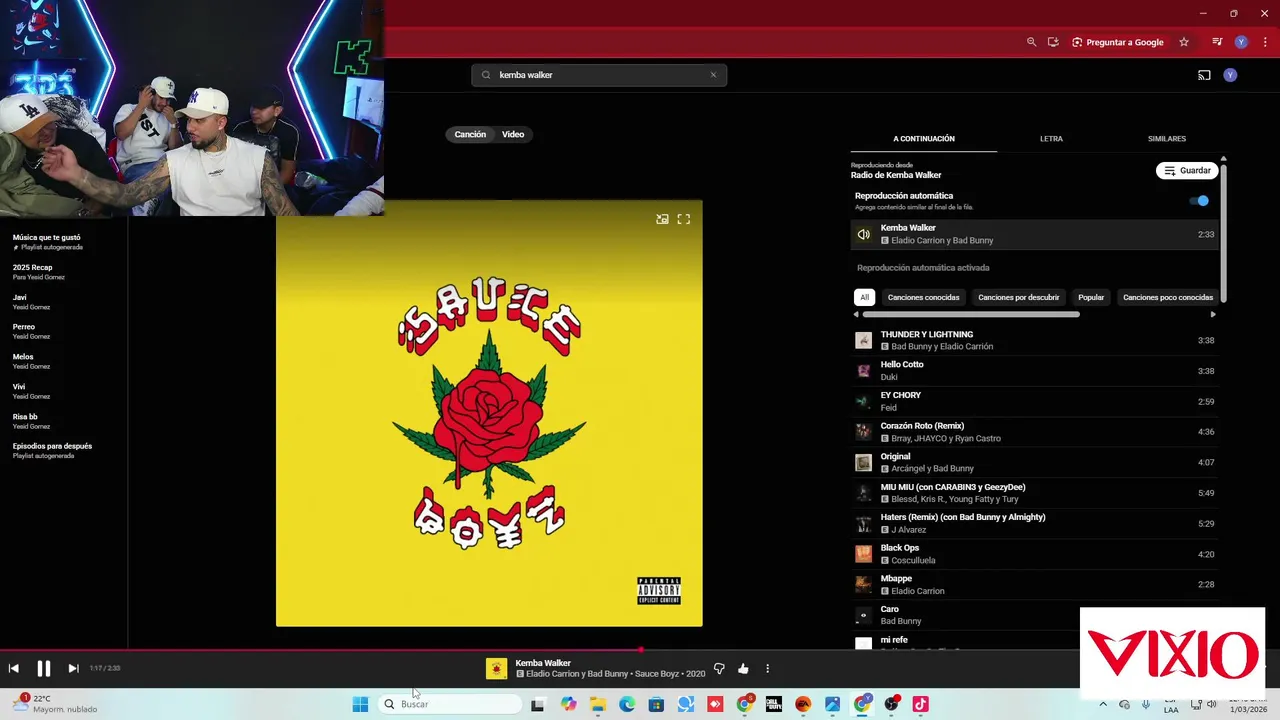Click right arrow of filter chip scroller

pos(1213,314)
